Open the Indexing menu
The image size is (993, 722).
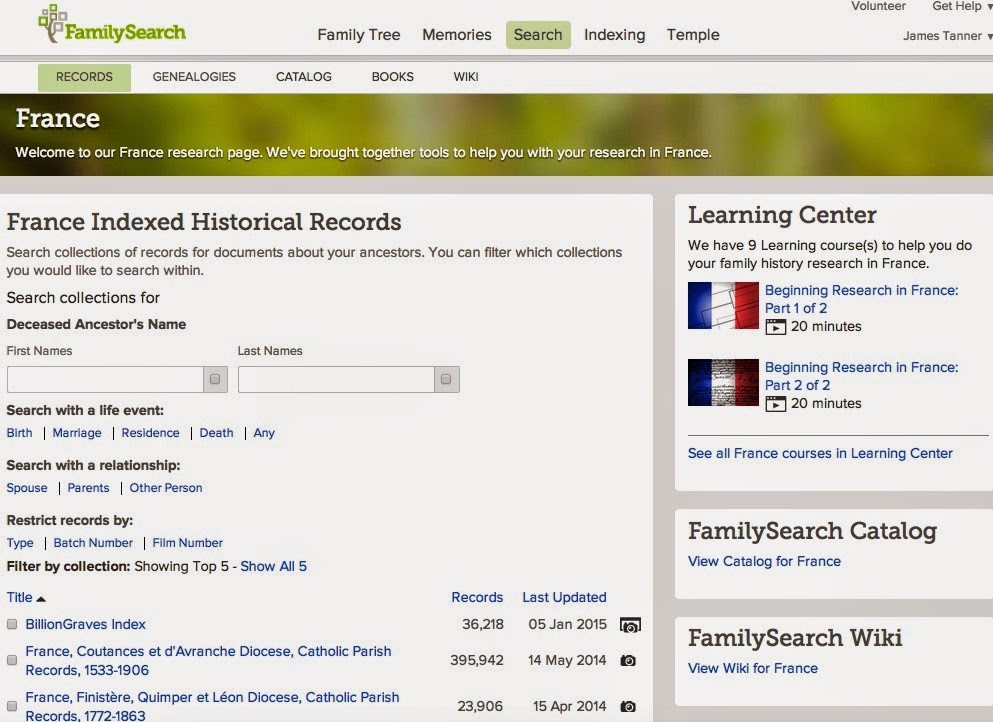tap(614, 35)
